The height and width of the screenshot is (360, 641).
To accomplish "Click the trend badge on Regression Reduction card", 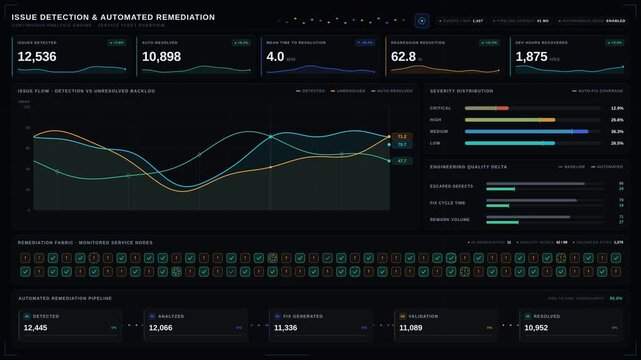I will click(x=489, y=42).
